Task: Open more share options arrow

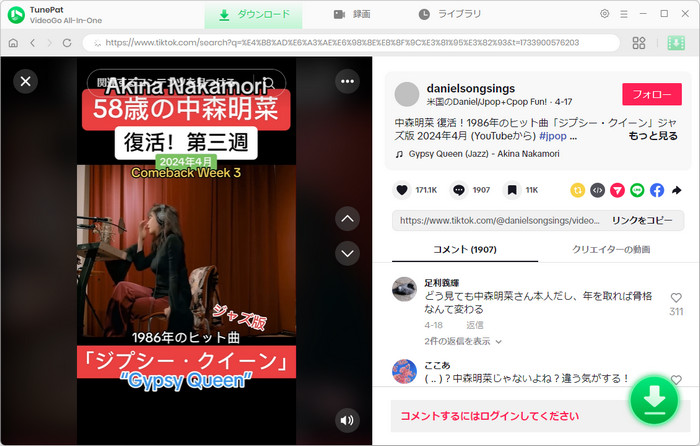Action: coord(676,190)
